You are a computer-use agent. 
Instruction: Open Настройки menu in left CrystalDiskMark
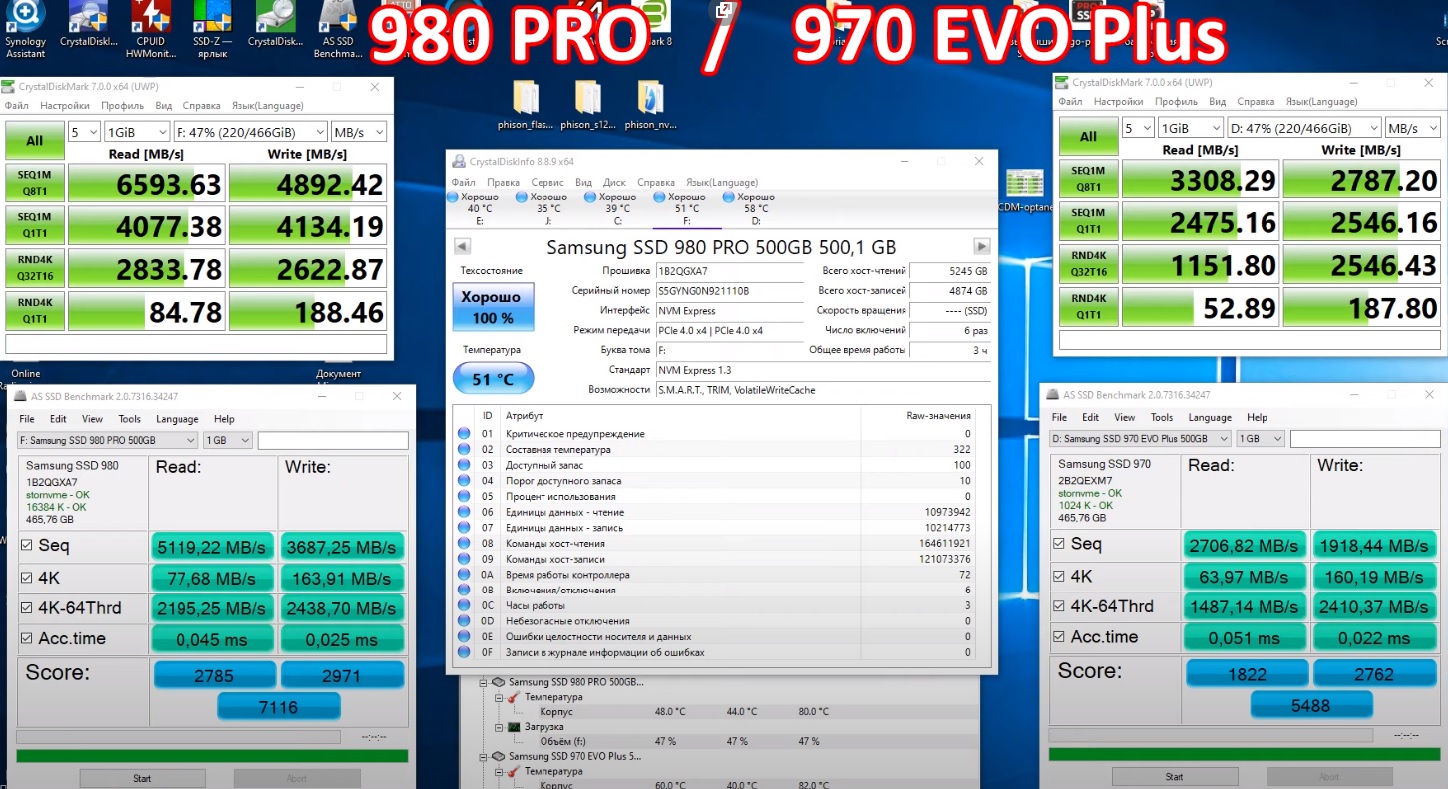tap(65, 105)
